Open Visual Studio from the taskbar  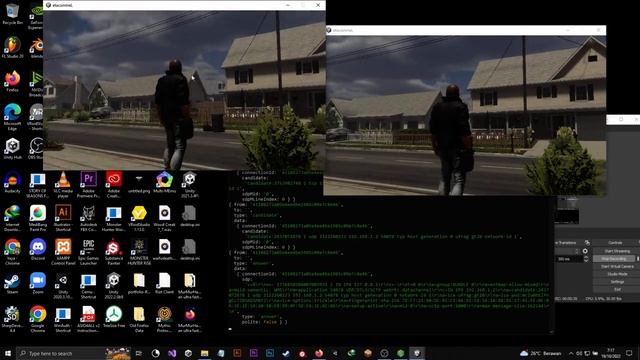(x=172, y=353)
